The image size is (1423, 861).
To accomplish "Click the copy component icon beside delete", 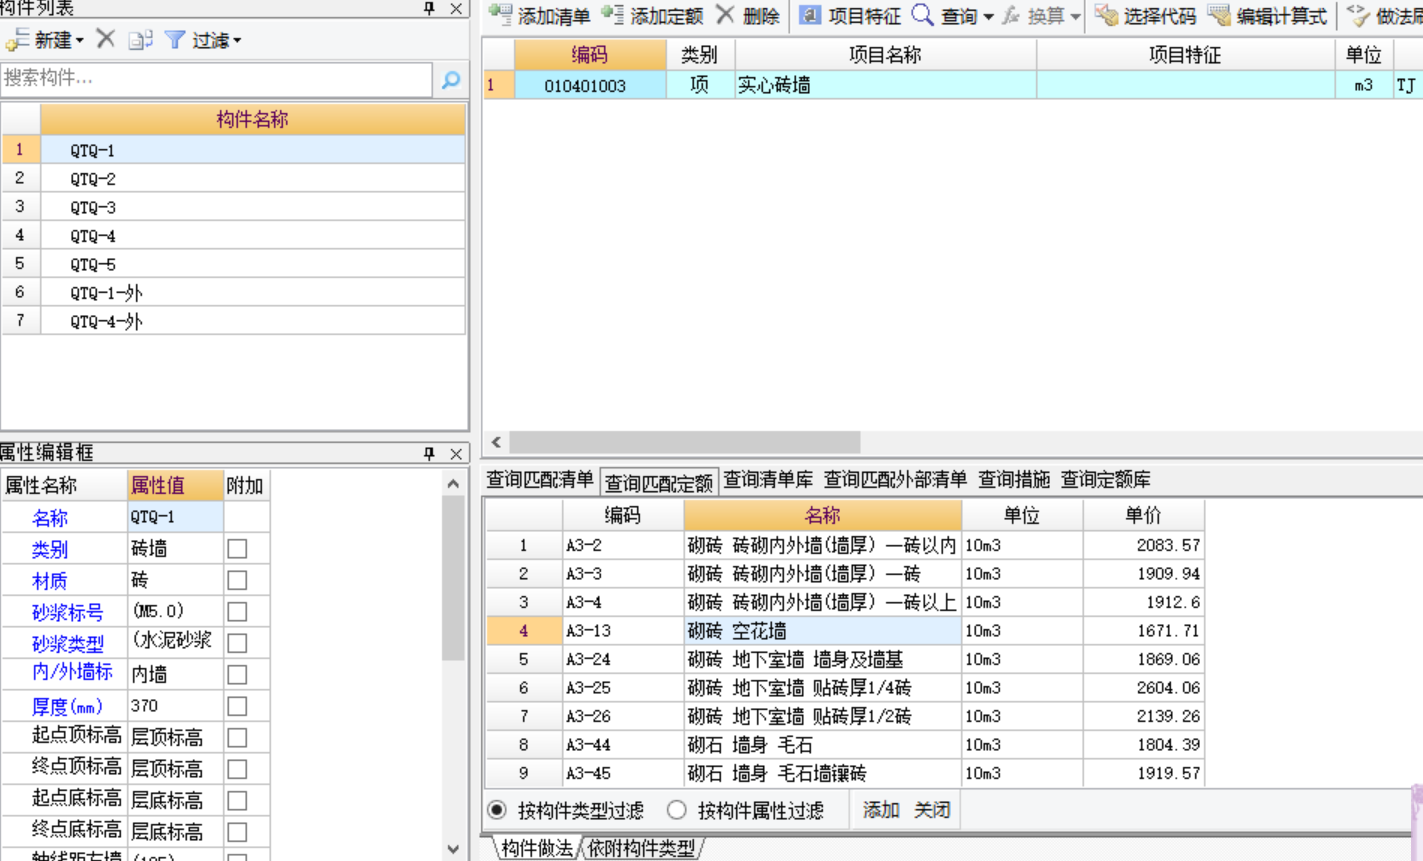I will [140, 39].
